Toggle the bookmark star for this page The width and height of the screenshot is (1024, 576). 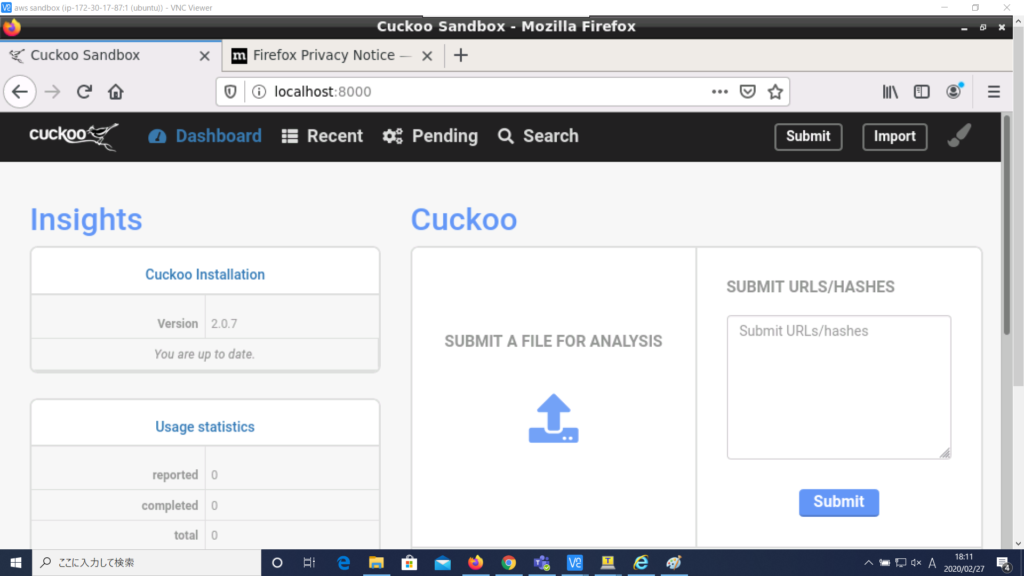(x=776, y=91)
